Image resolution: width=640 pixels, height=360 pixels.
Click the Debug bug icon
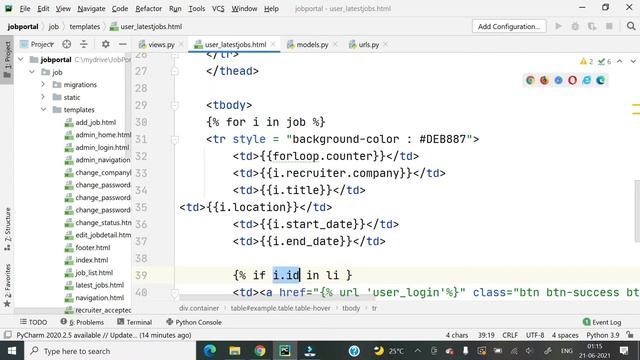point(575,27)
